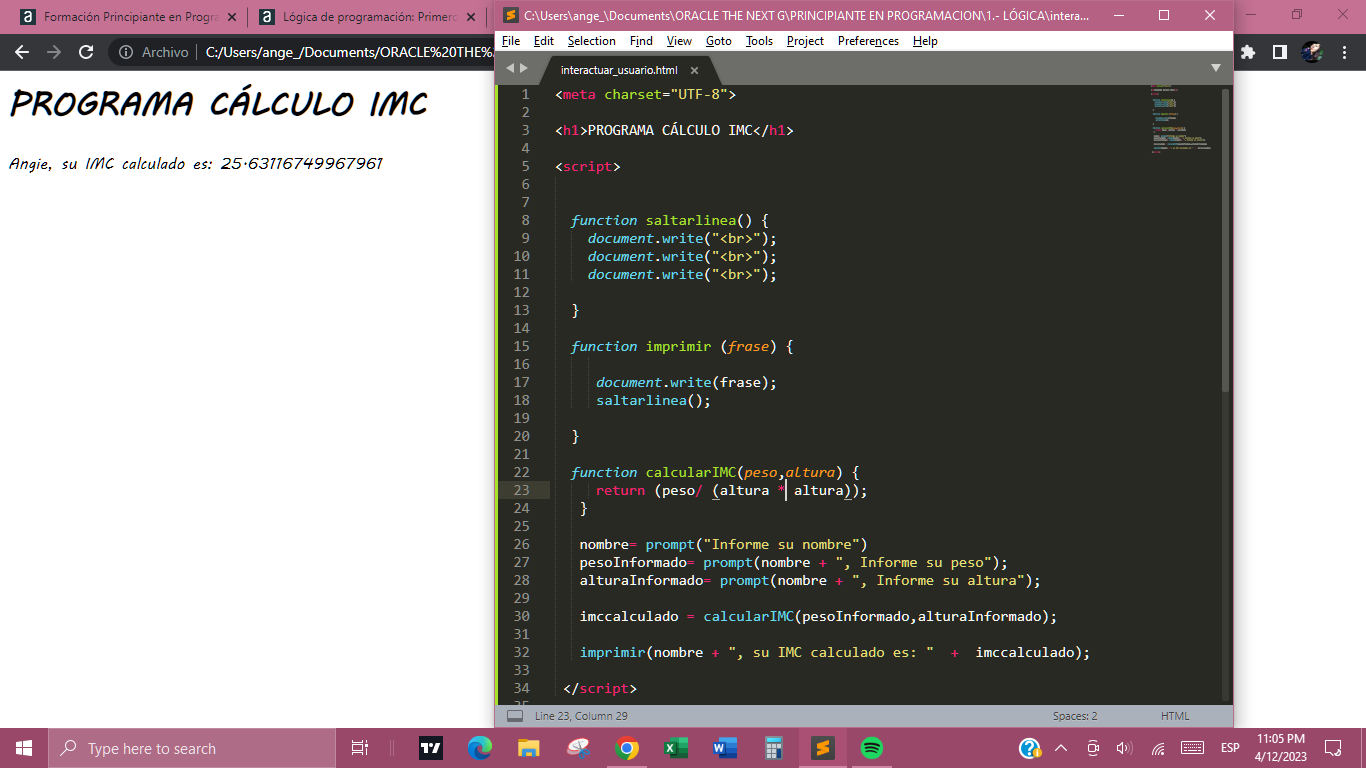Open the View menu
This screenshot has width=1366, height=768.
coord(679,41)
